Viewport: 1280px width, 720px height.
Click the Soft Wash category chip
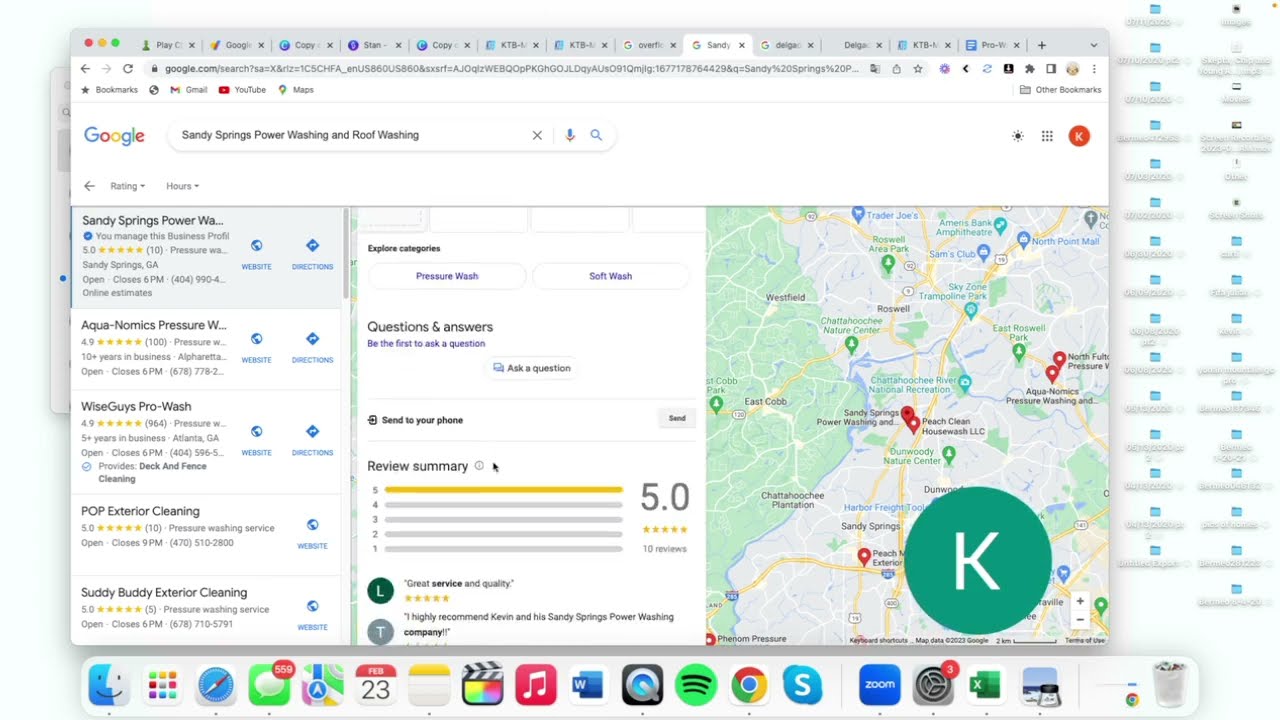pos(610,276)
